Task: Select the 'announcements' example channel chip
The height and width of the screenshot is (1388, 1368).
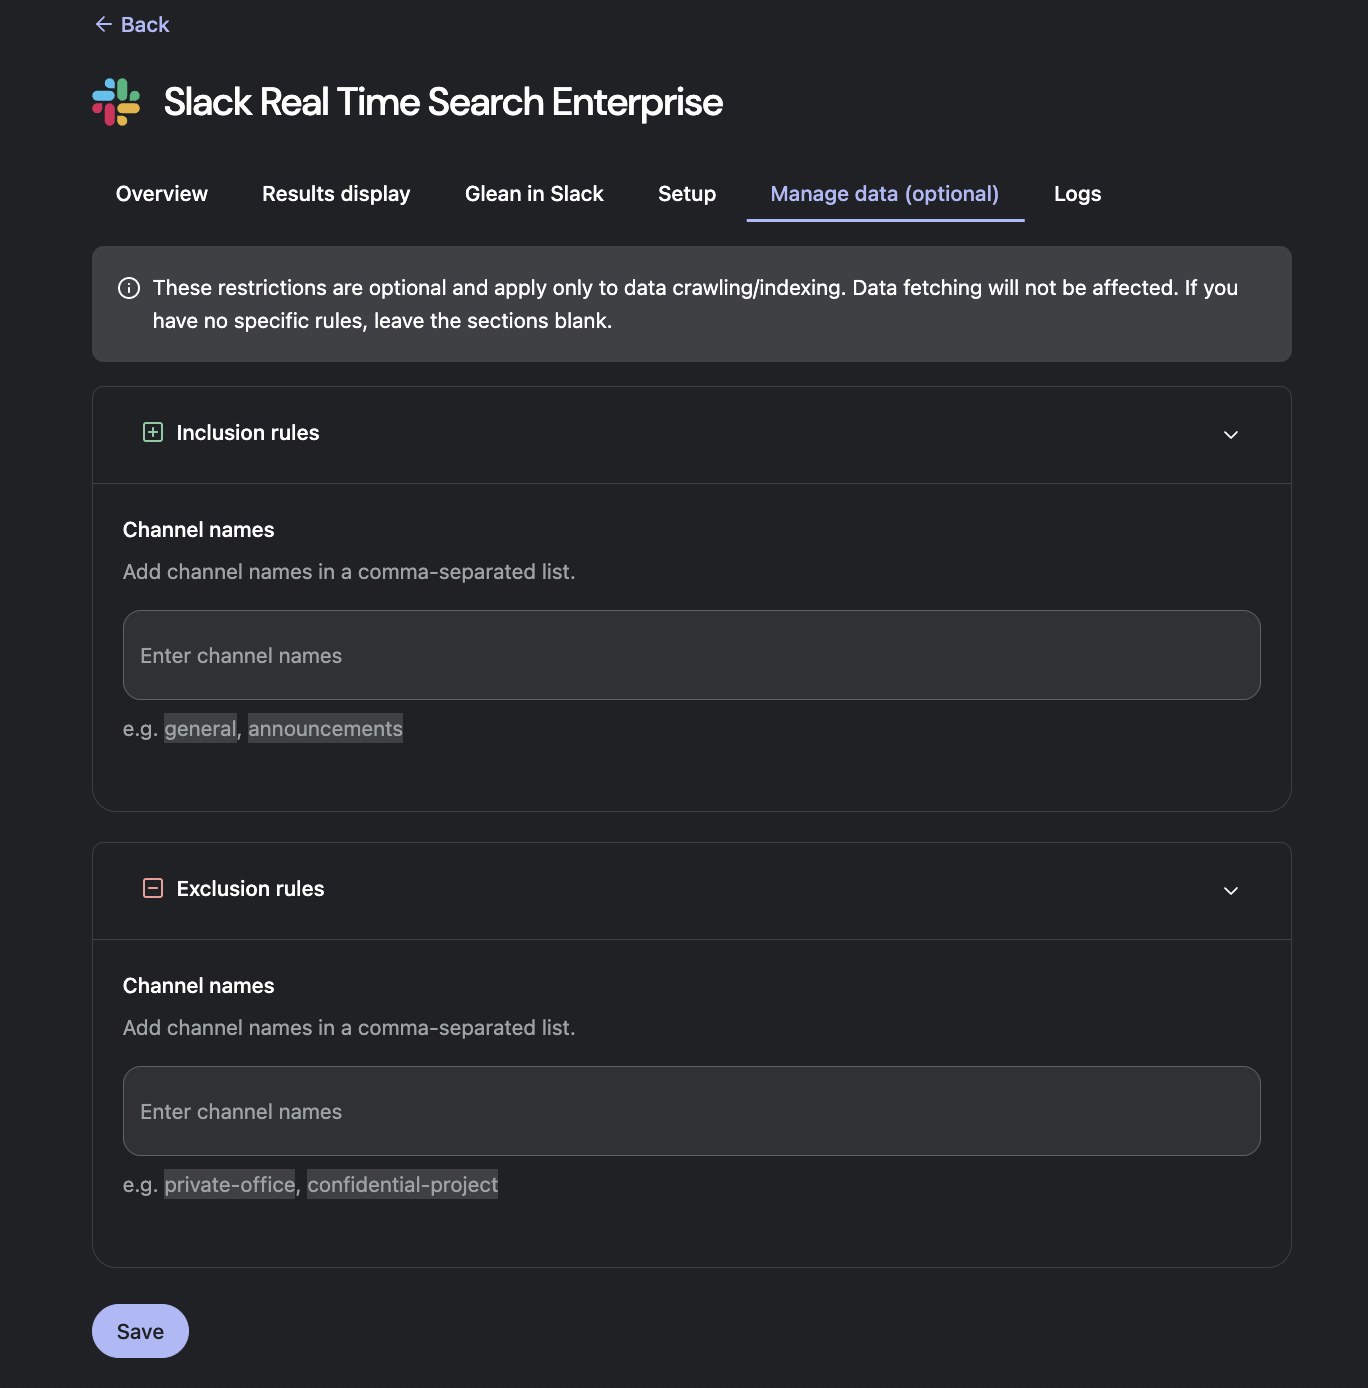Action: [x=325, y=728]
